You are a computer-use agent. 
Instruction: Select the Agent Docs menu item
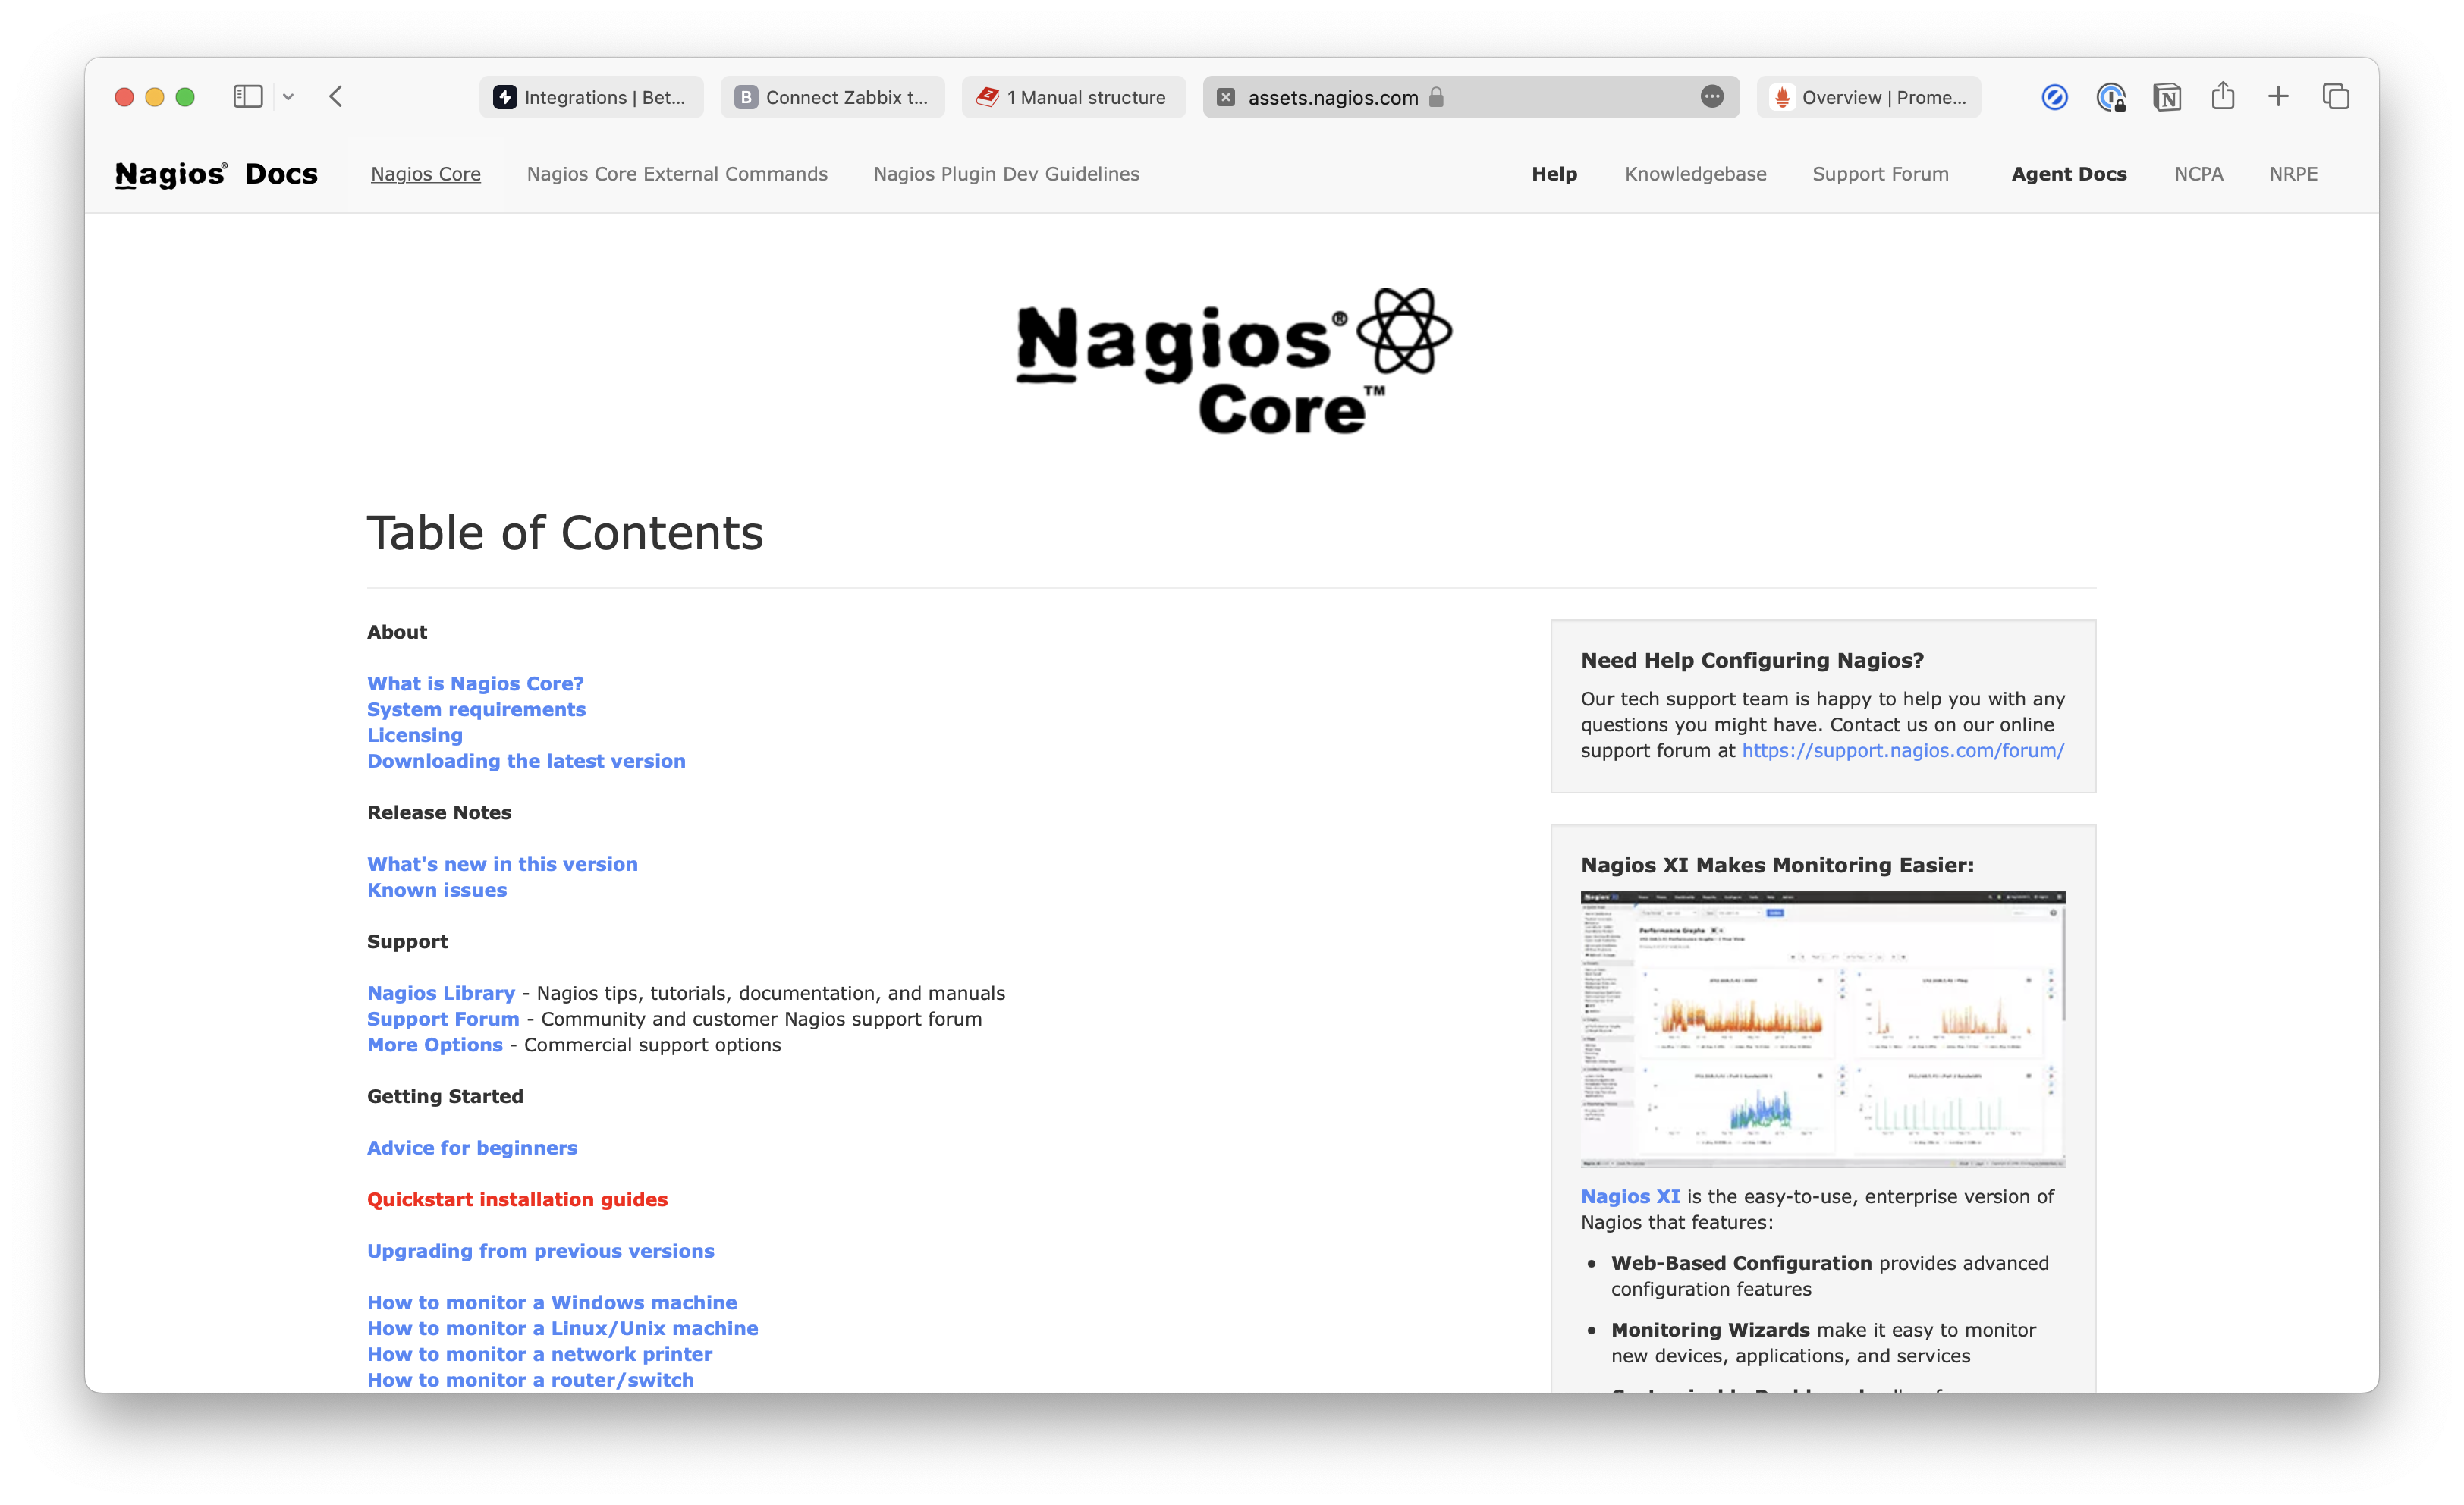click(2070, 172)
